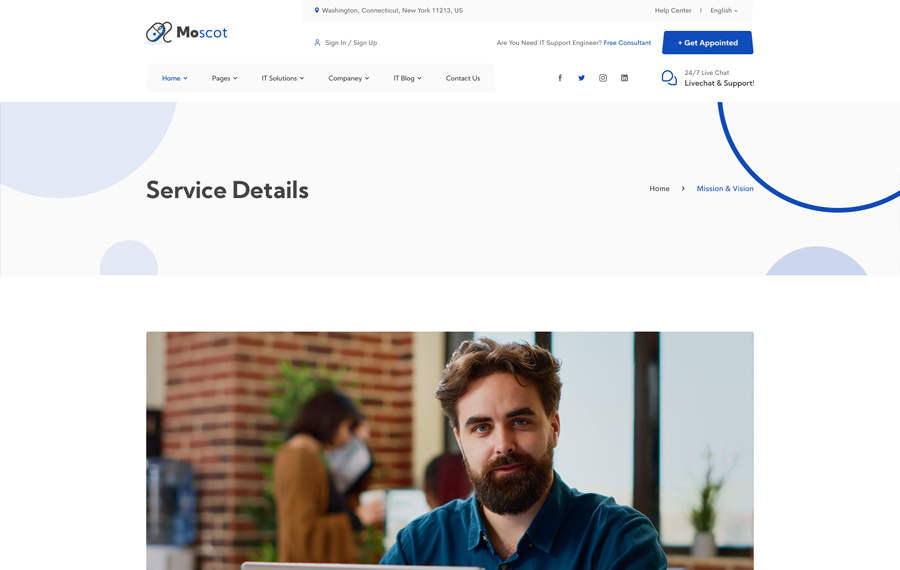900x570 pixels.
Task: Open the LinkedIn social icon
Action: click(624, 78)
